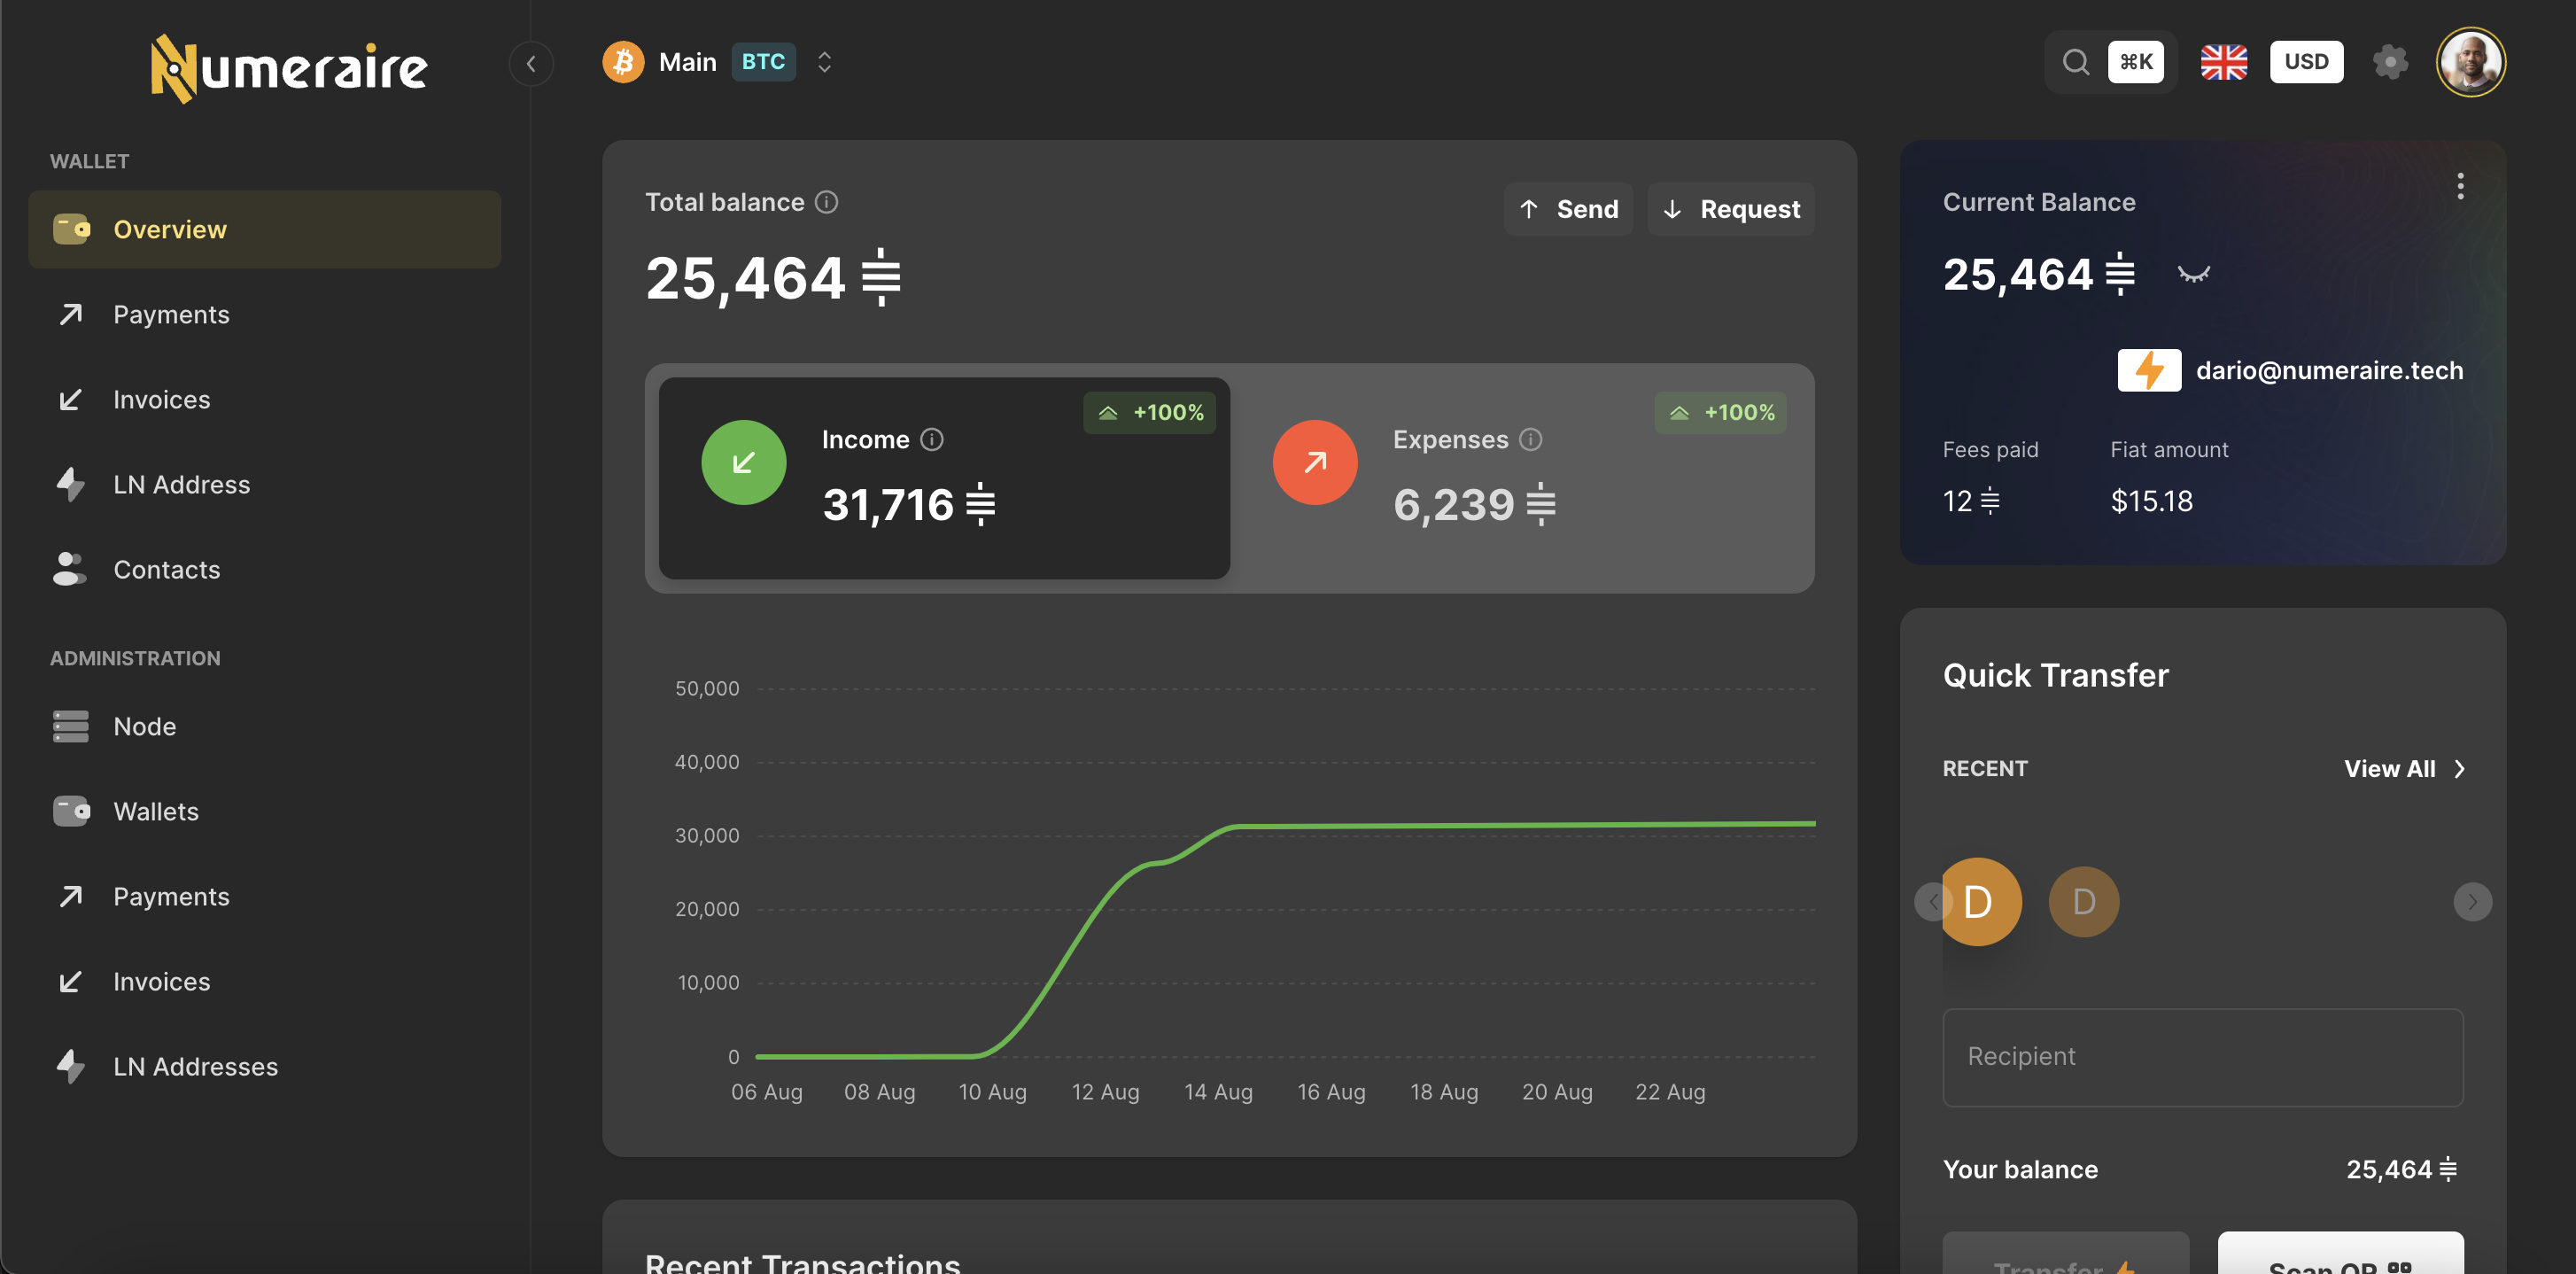The height and width of the screenshot is (1274, 2576).
Task: Click the 22 Aug chart label
Action: coord(1670,1092)
